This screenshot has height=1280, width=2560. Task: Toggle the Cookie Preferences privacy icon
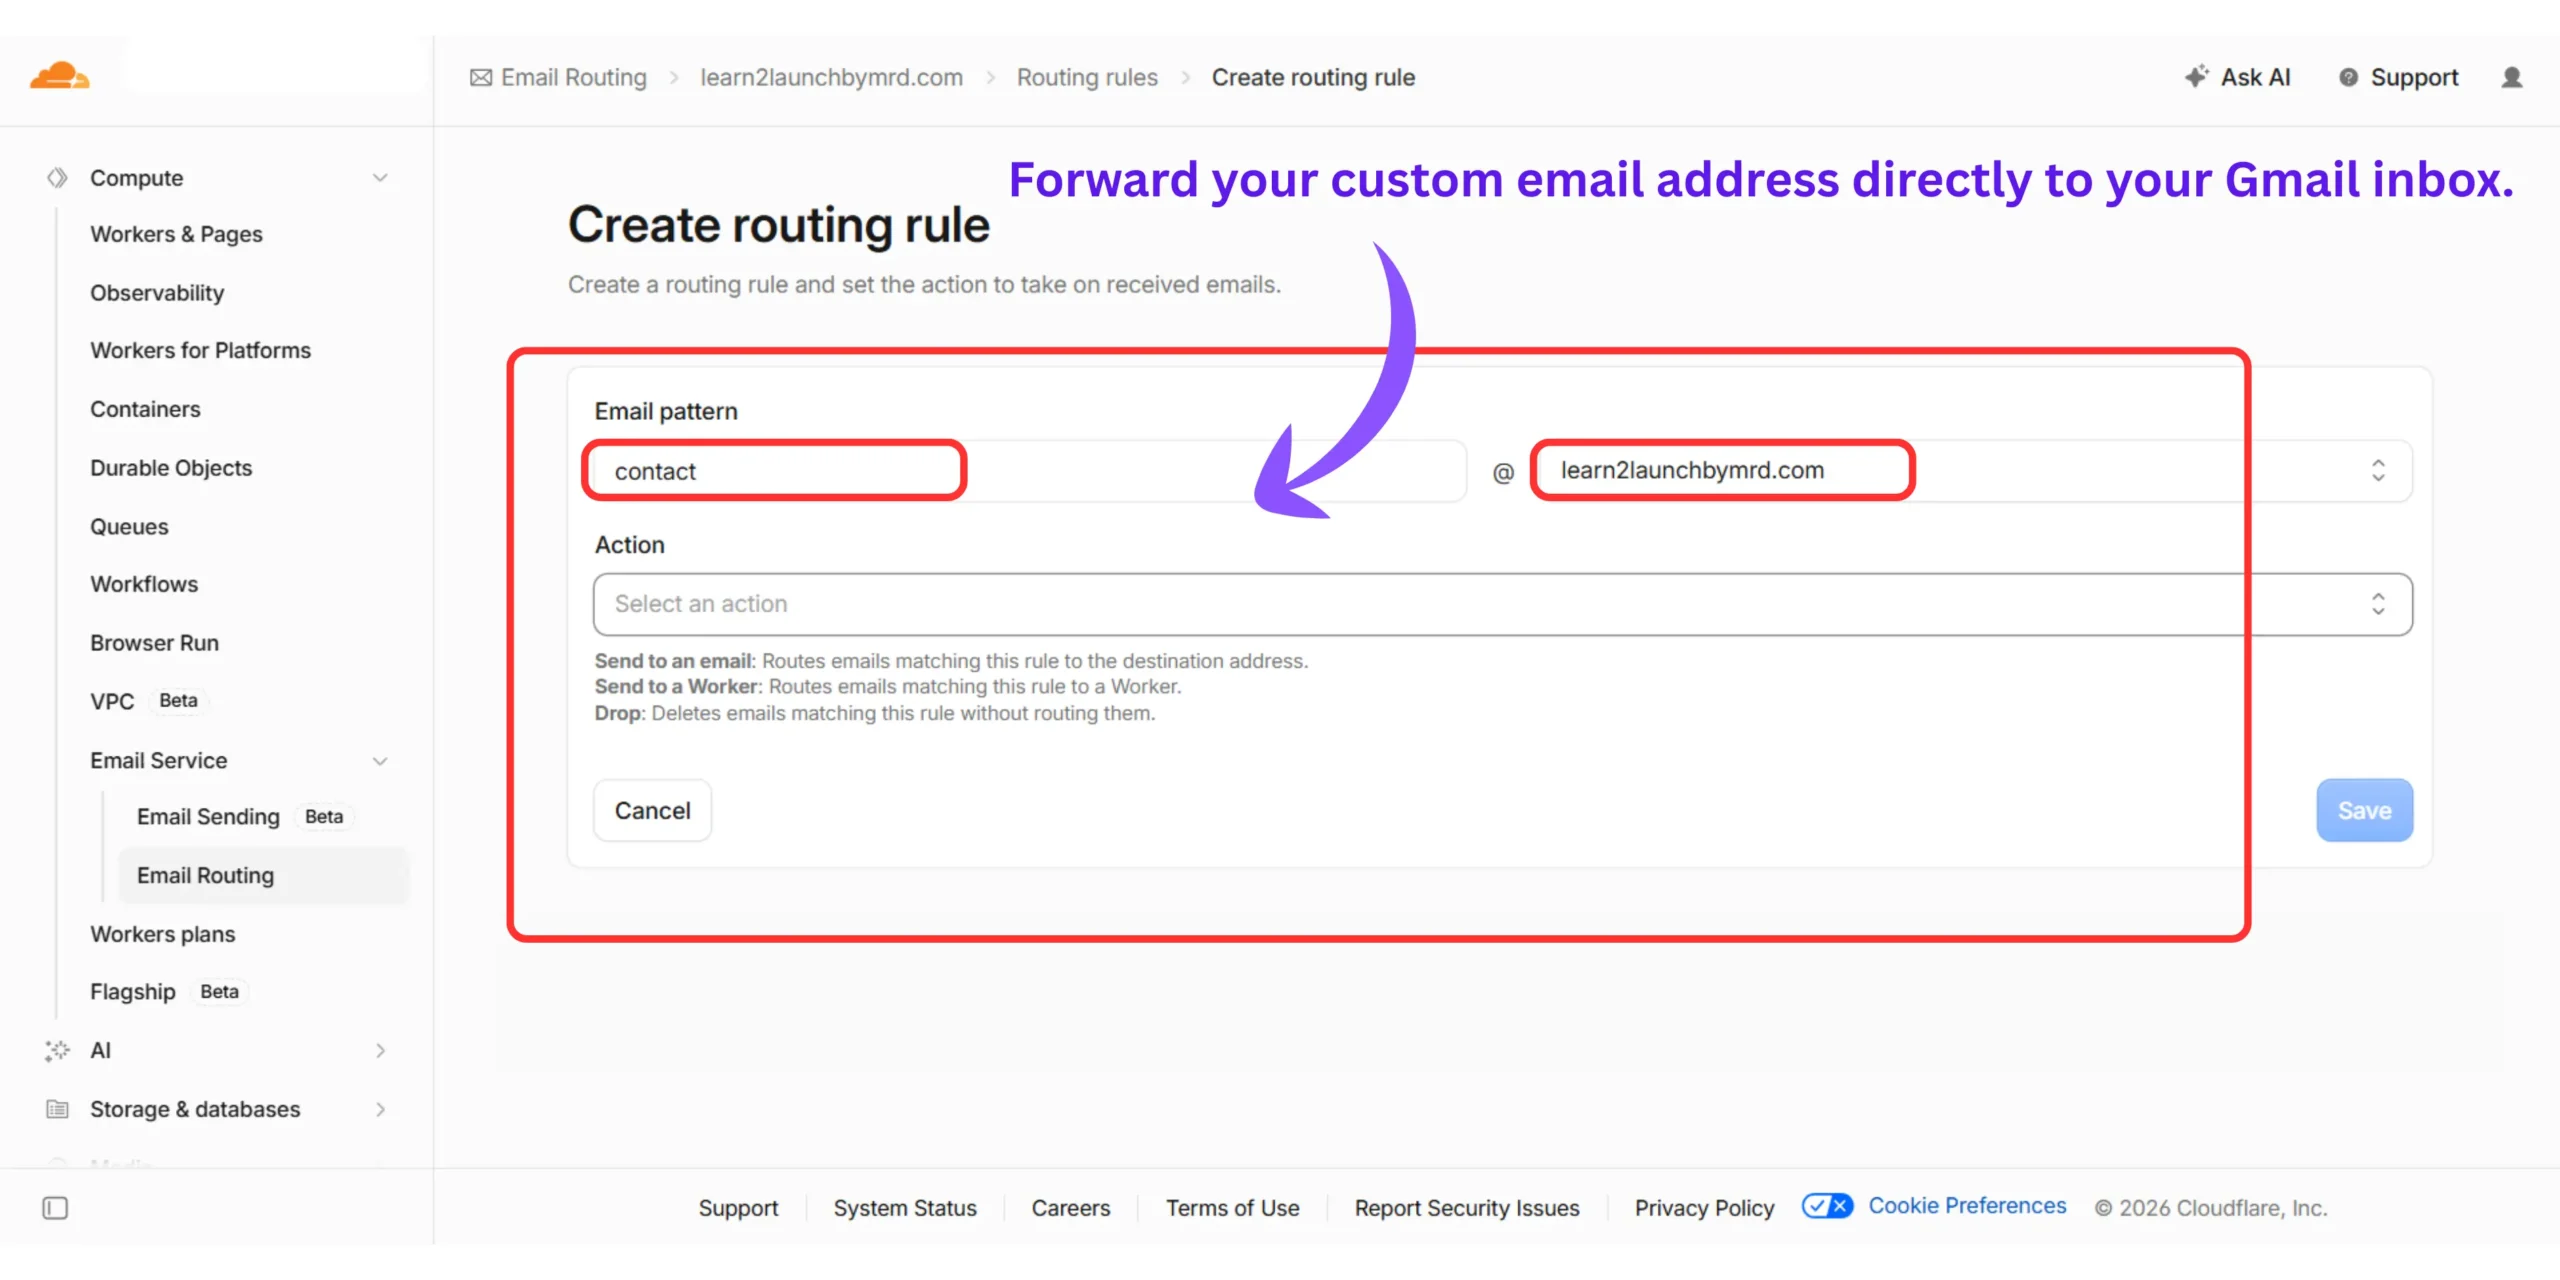pyautogui.click(x=1828, y=1206)
